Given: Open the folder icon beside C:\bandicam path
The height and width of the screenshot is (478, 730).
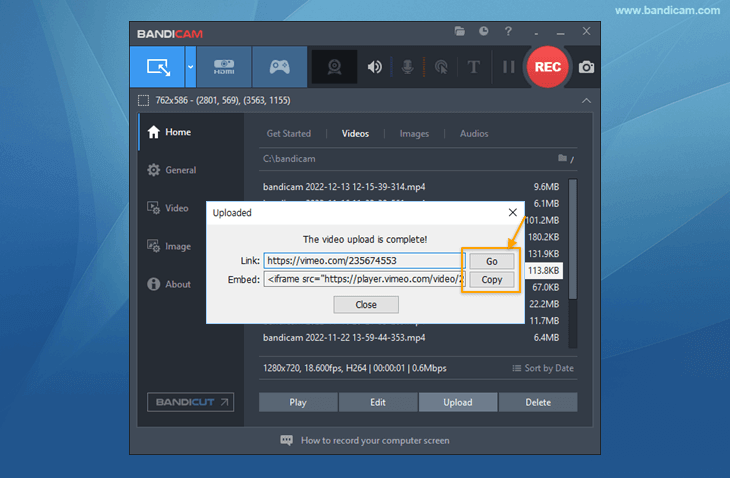Looking at the screenshot, I should 562,158.
